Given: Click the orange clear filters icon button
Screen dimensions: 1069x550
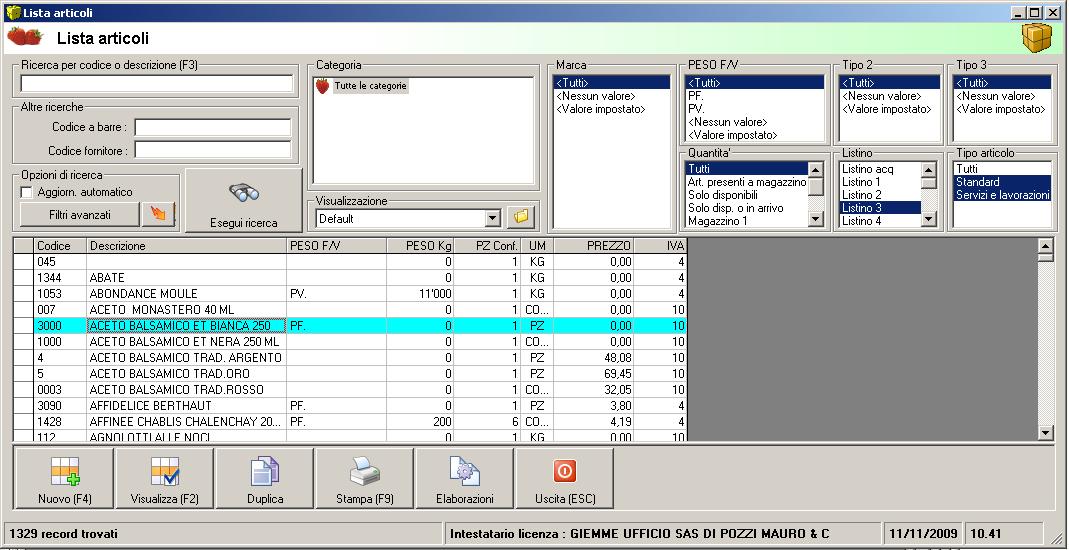Looking at the screenshot, I should pos(157,214).
